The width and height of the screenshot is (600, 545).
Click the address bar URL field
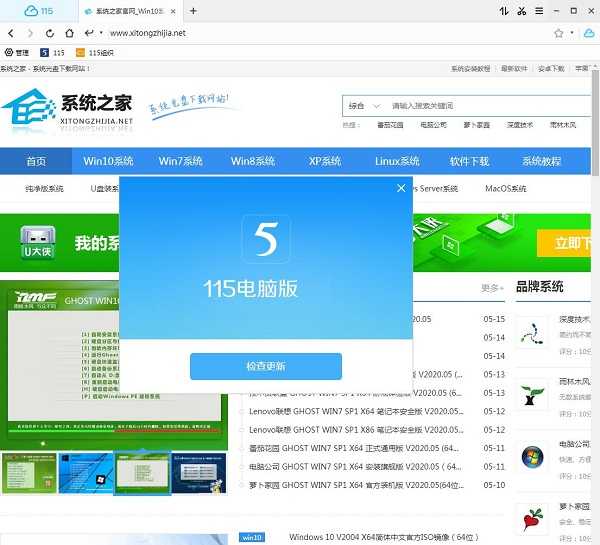pyautogui.click(x=148, y=33)
